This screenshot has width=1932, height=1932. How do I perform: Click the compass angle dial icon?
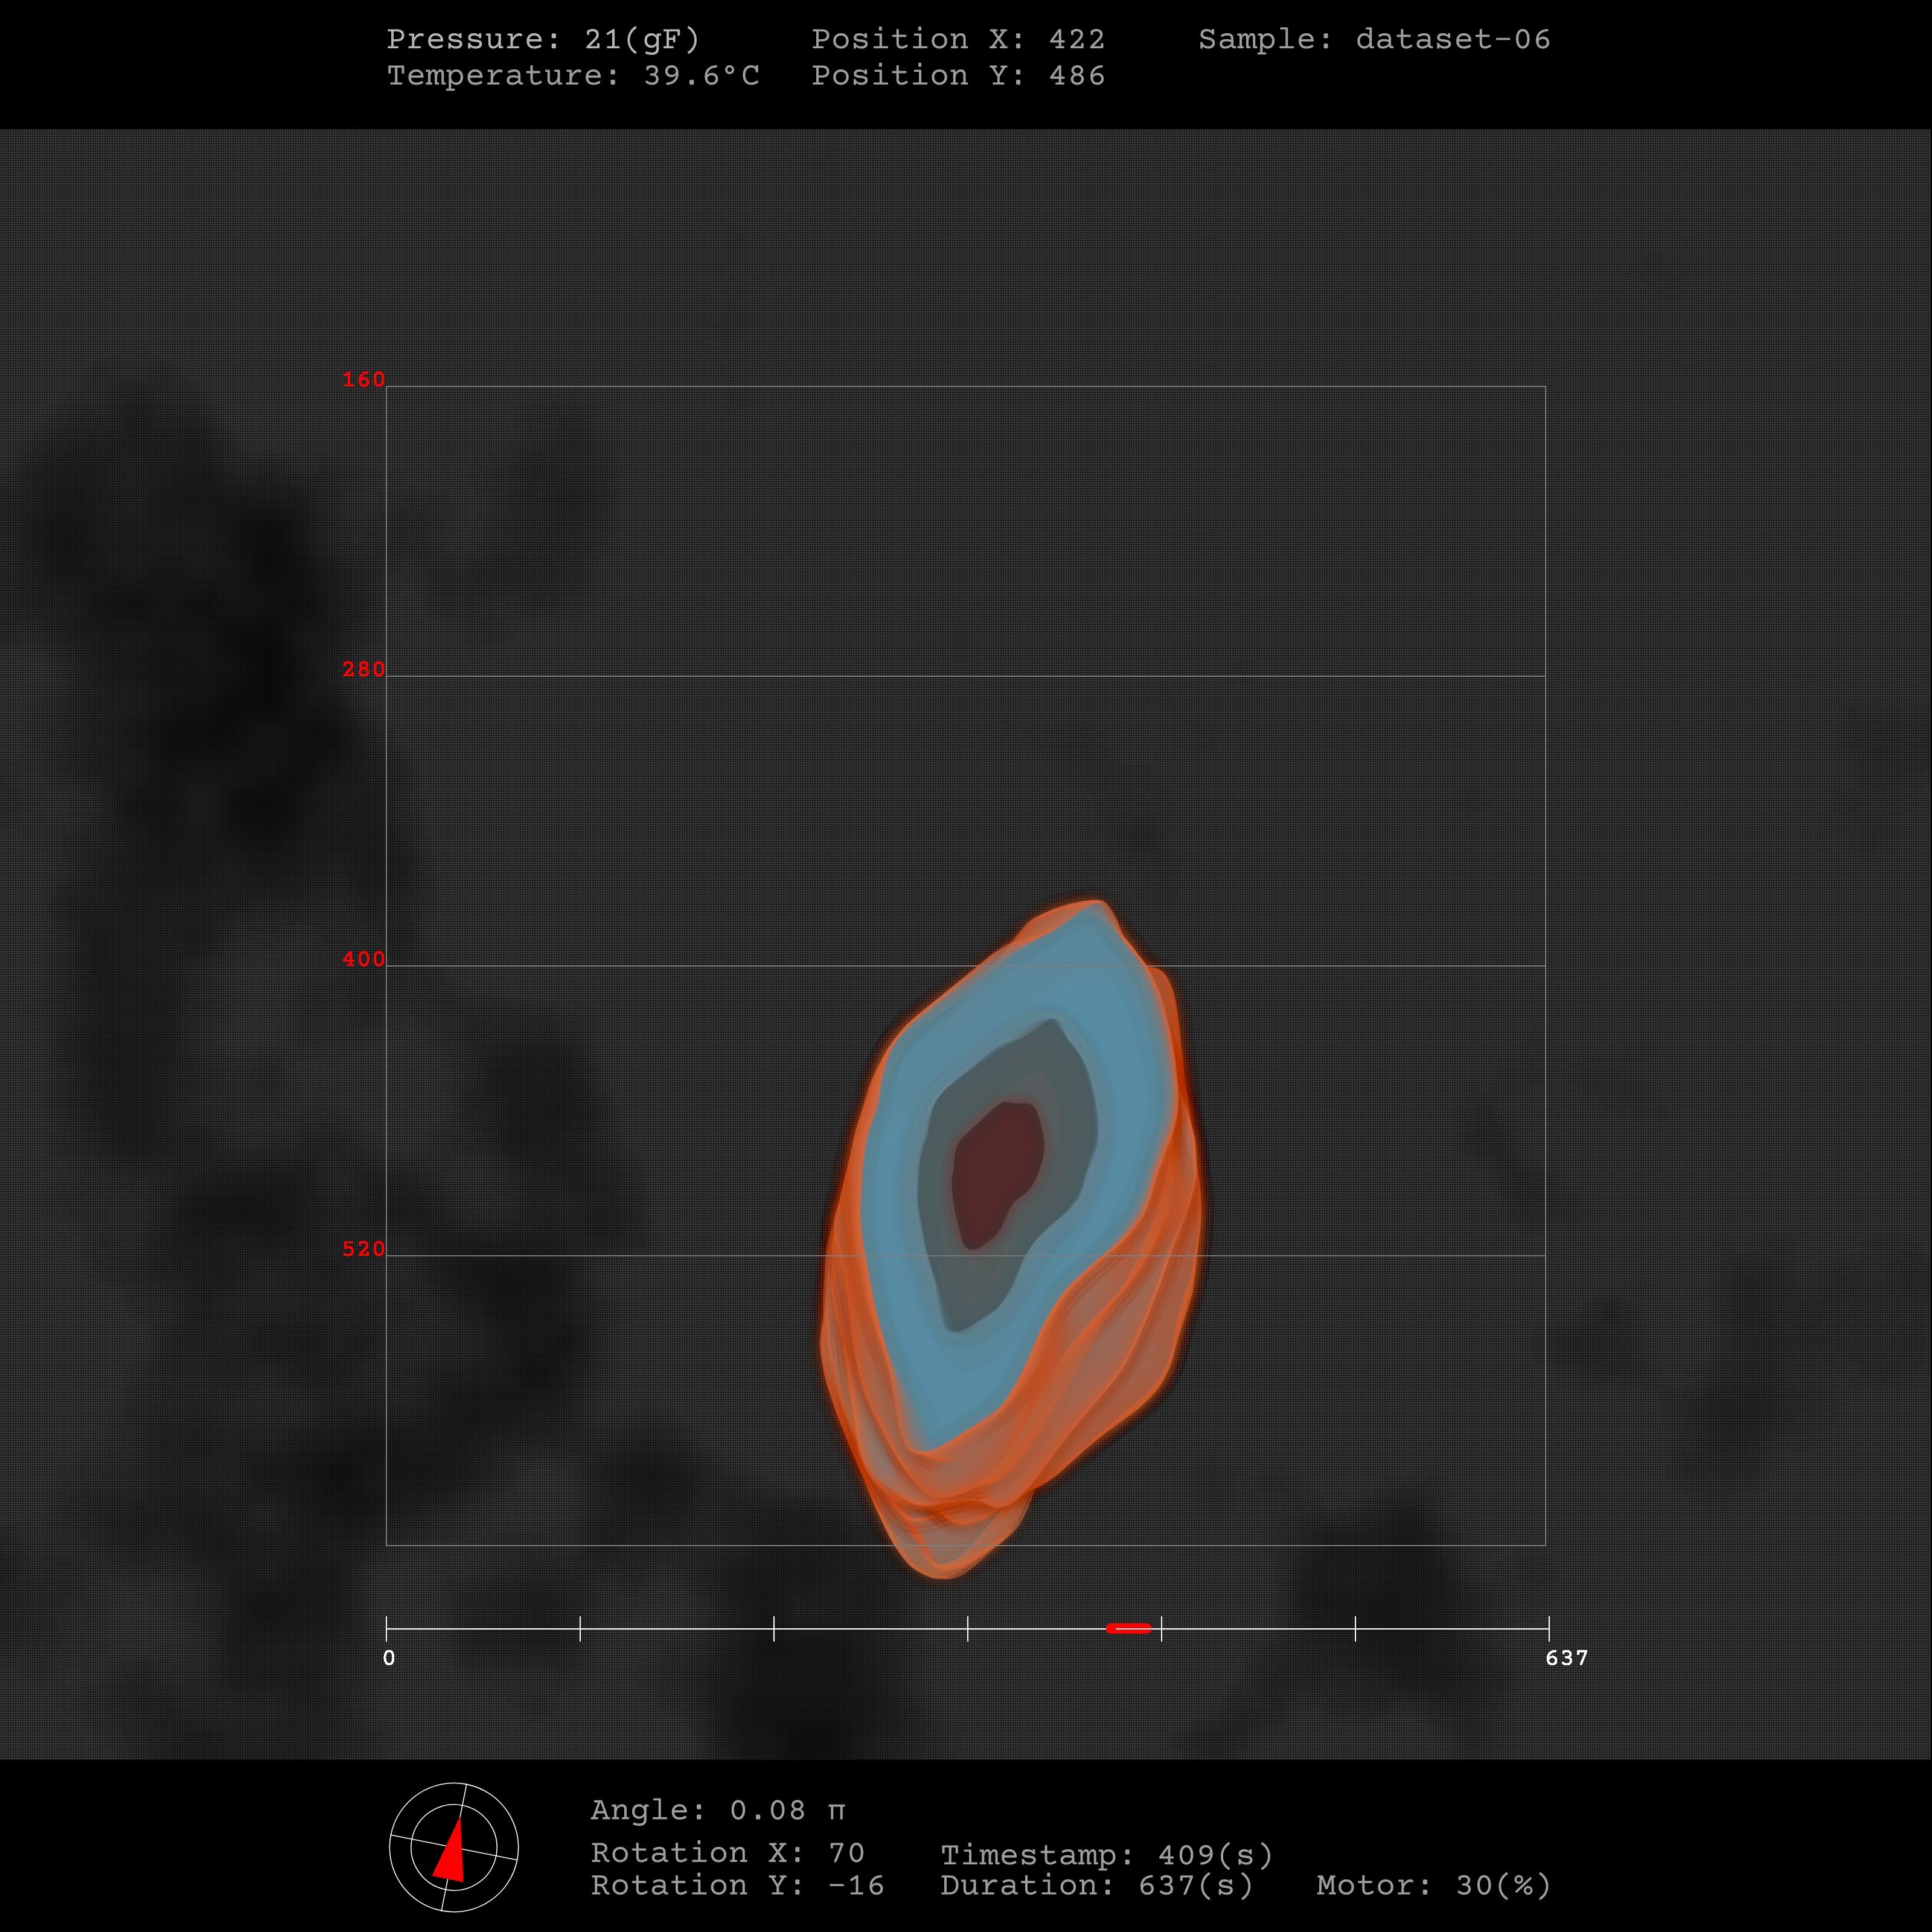(x=453, y=1847)
